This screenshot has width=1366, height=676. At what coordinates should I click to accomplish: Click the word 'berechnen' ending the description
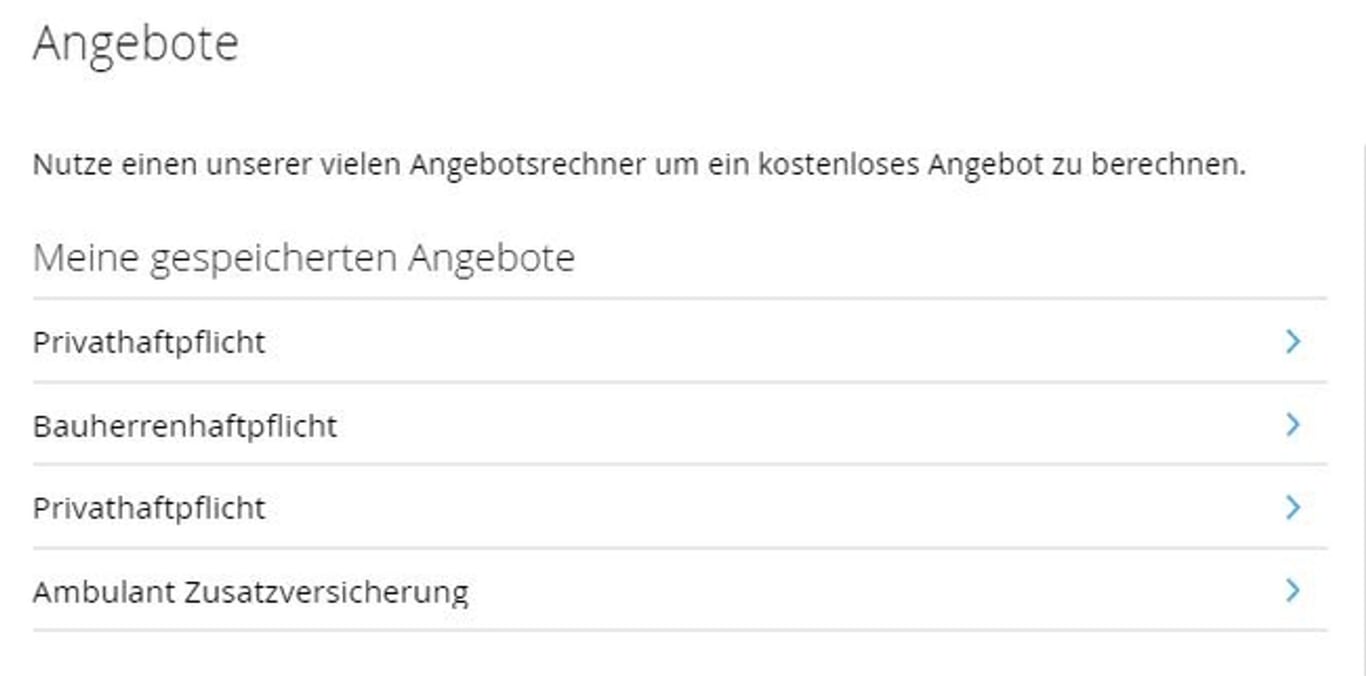[x=1166, y=165]
